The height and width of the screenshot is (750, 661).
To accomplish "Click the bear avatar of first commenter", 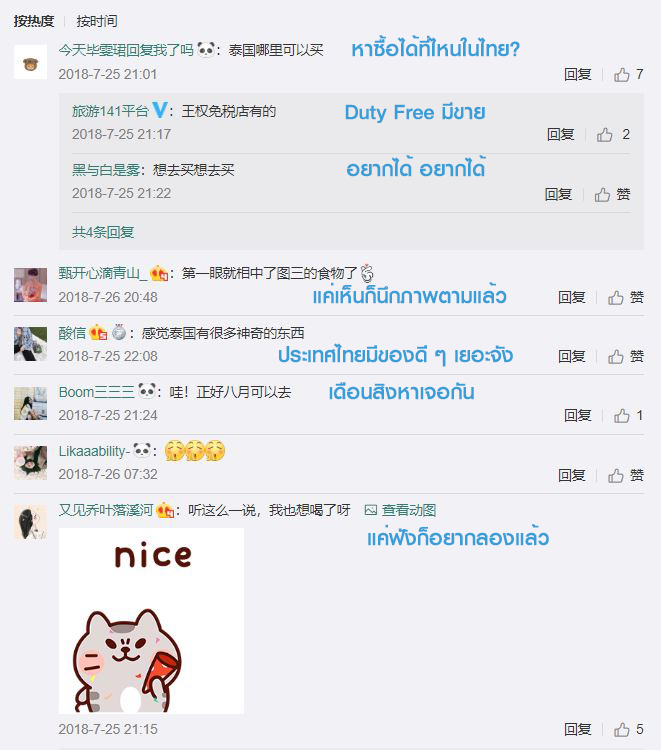I will pos(30,62).
